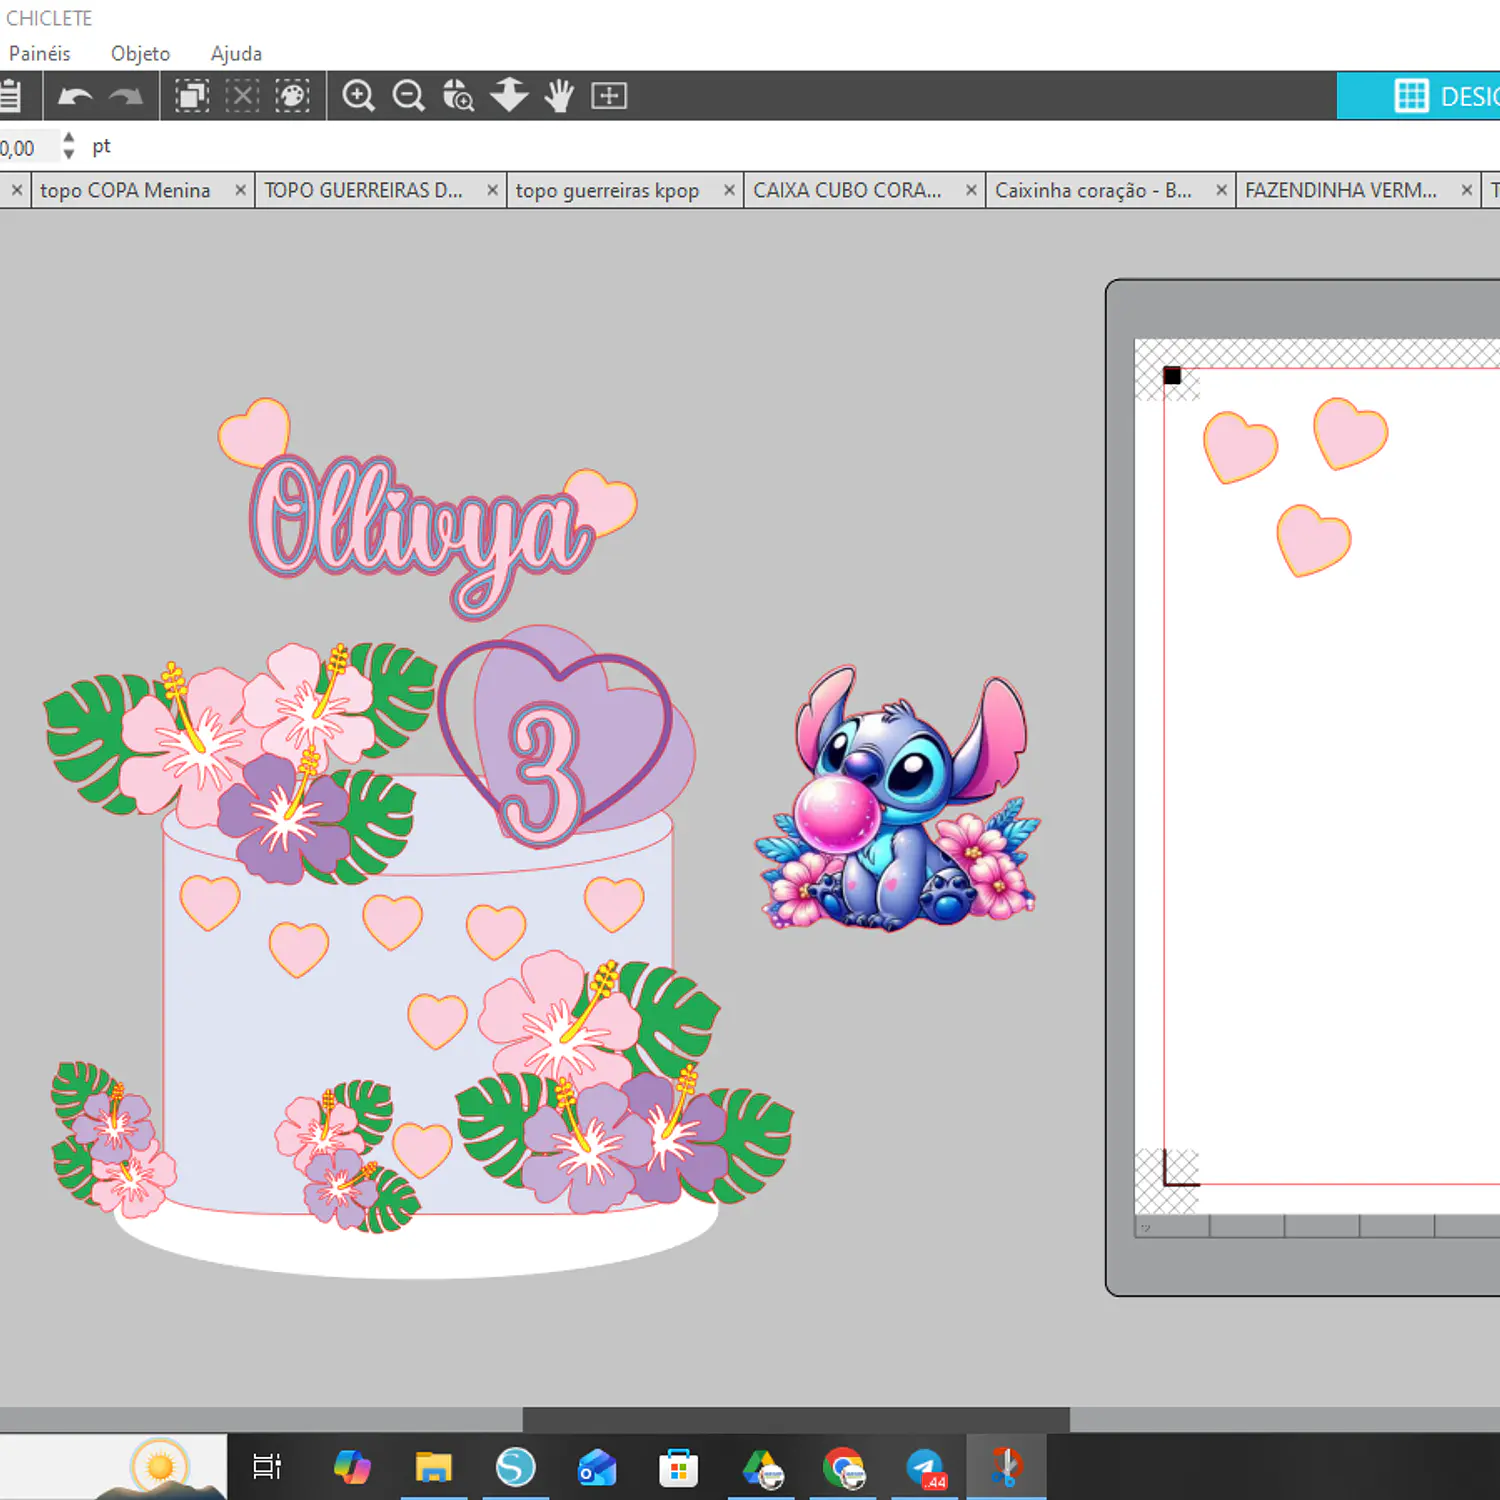Image resolution: width=1500 pixels, height=1500 pixels.
Task: Zoom in with the plus magnifier
Action: point(358,96)
